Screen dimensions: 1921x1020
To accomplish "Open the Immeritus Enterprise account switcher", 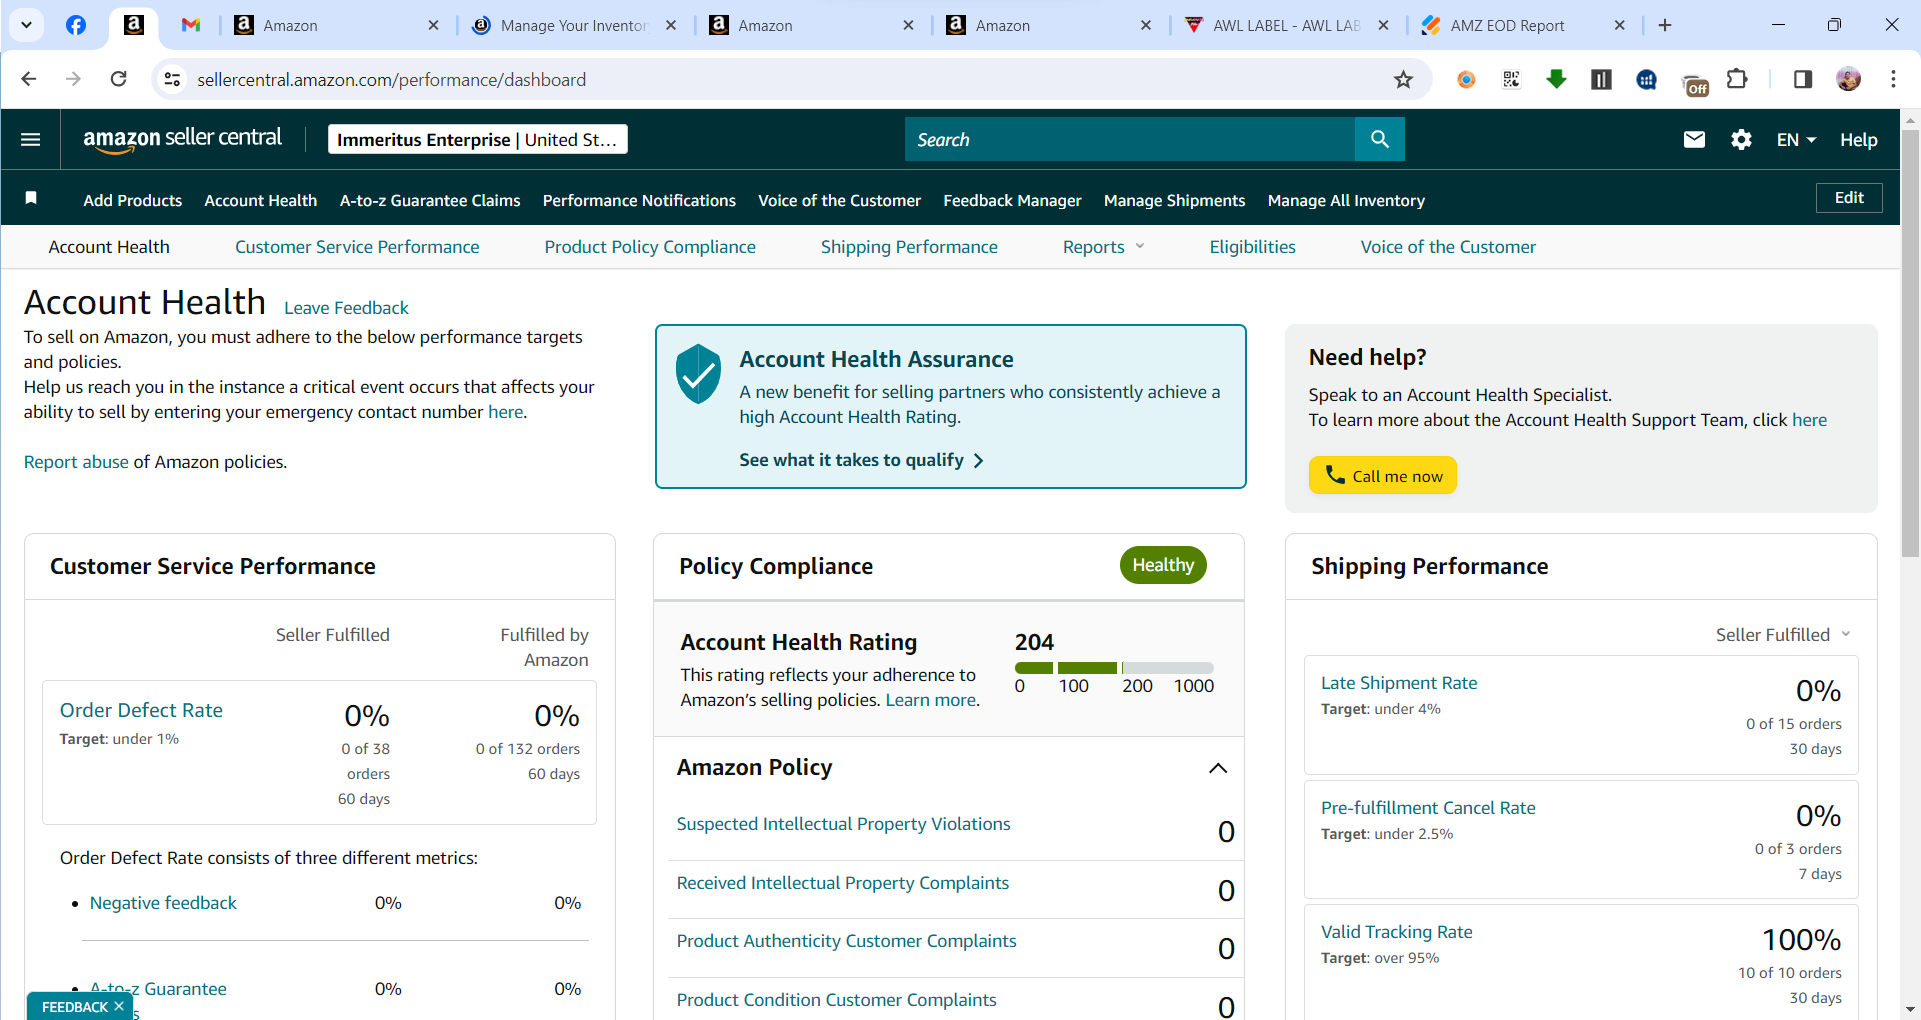I will click(x=478, y=139).
